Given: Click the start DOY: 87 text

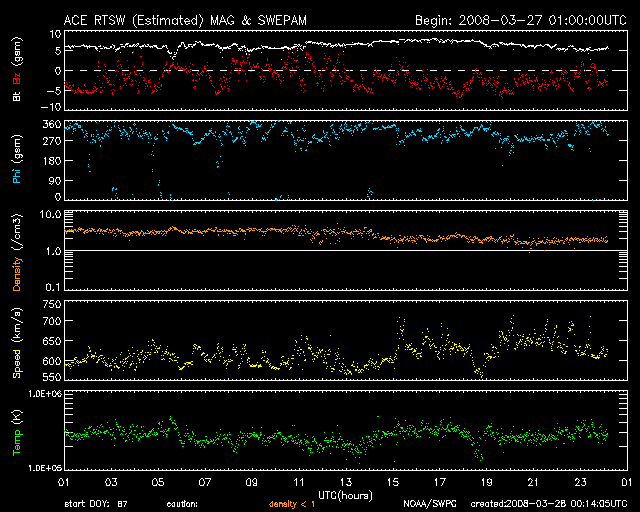Looking at the screenshot, I should pyautogui.click(x=95, y=504).
